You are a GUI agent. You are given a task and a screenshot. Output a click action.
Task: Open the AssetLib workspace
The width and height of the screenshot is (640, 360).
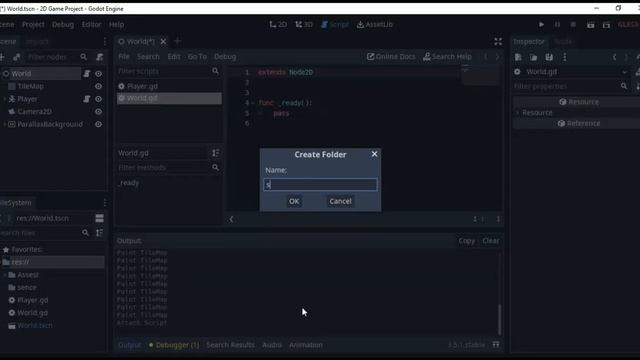coord(375,24)
